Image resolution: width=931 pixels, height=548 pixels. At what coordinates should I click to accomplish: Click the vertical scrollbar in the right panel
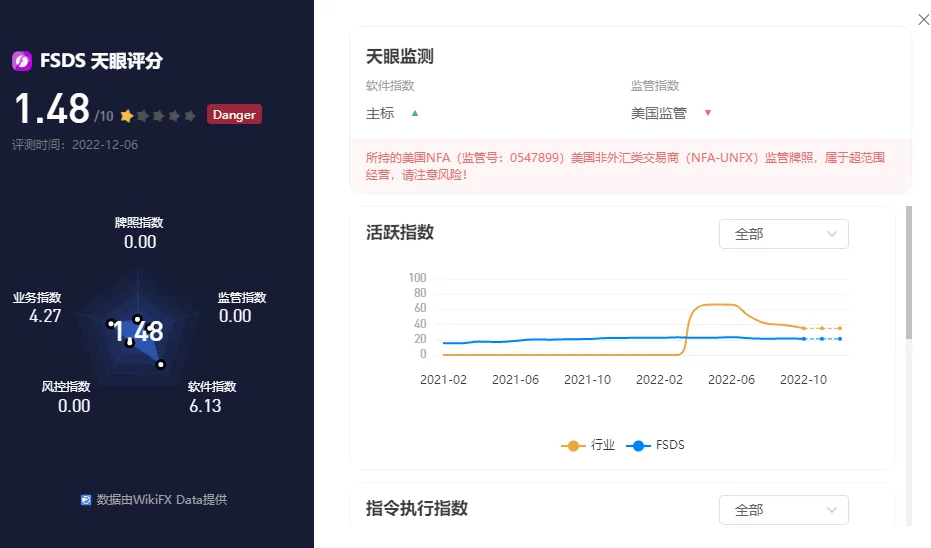click(x=909, y=273)
